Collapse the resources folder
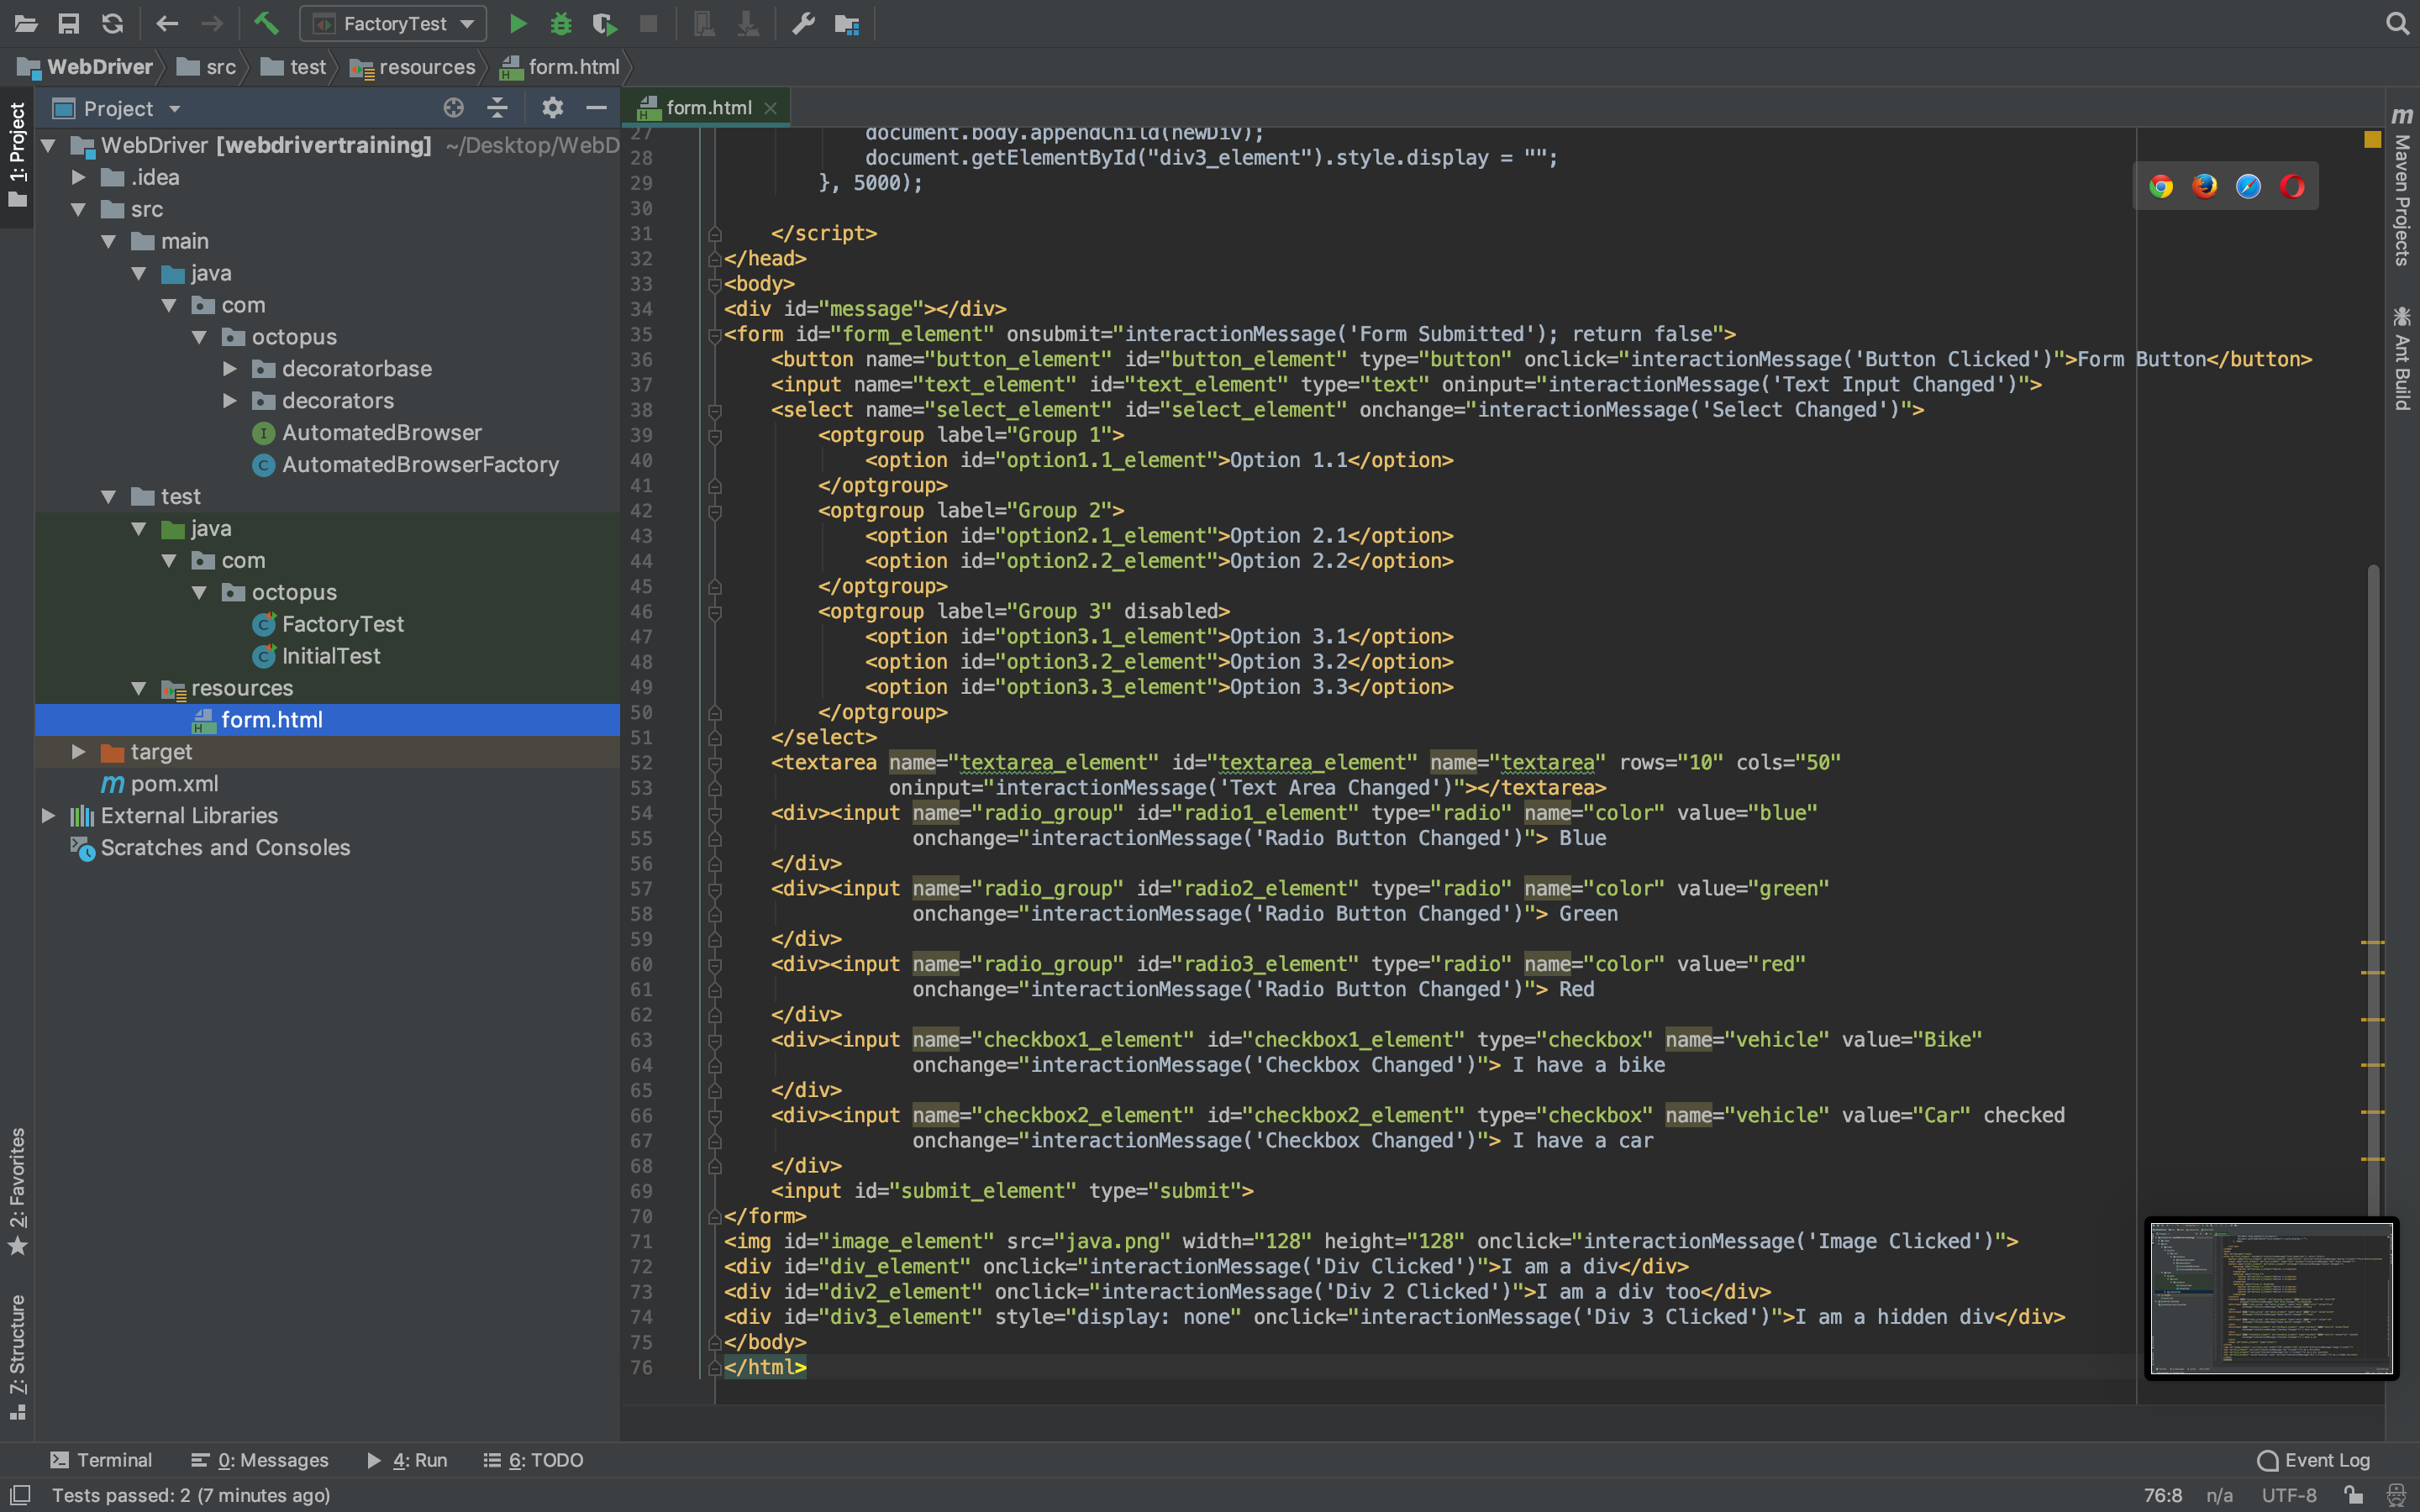The width and height of the screenshot is (2420, 1512). (139, 688)
